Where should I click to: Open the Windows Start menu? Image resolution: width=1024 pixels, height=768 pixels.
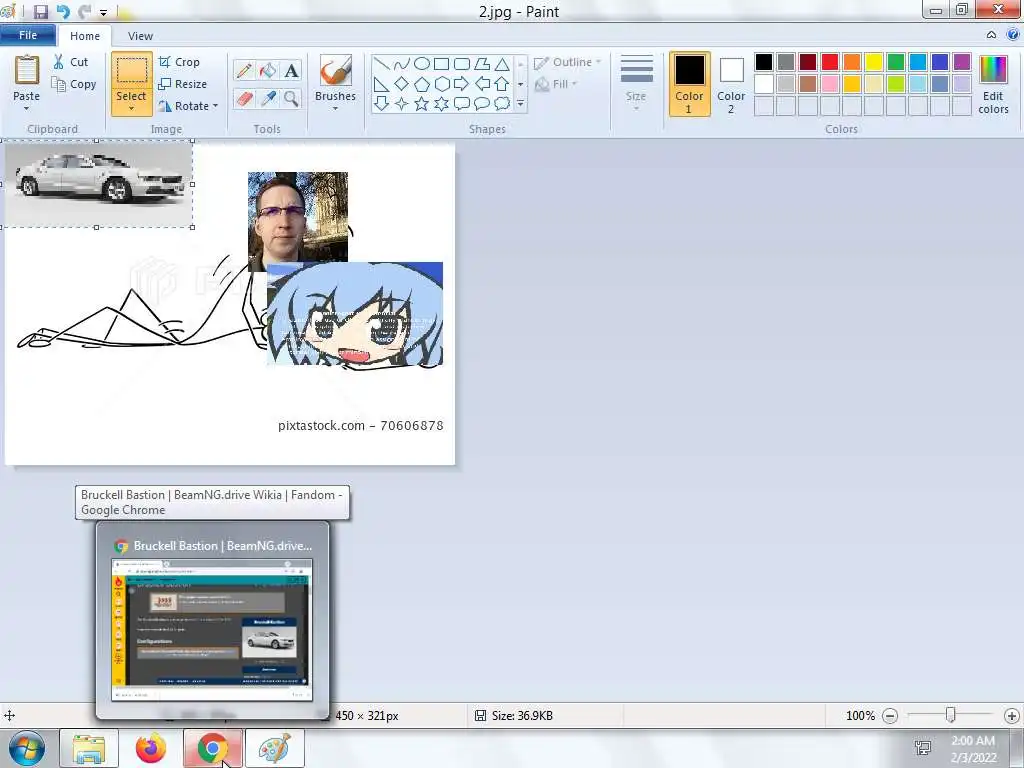27,748
